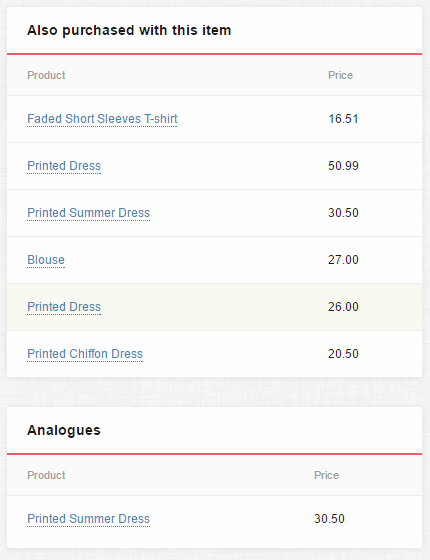This screenshot has width=430, height=560.
Task: Click the 26.00 price in highlighted row
Action: tap(343, 307)
